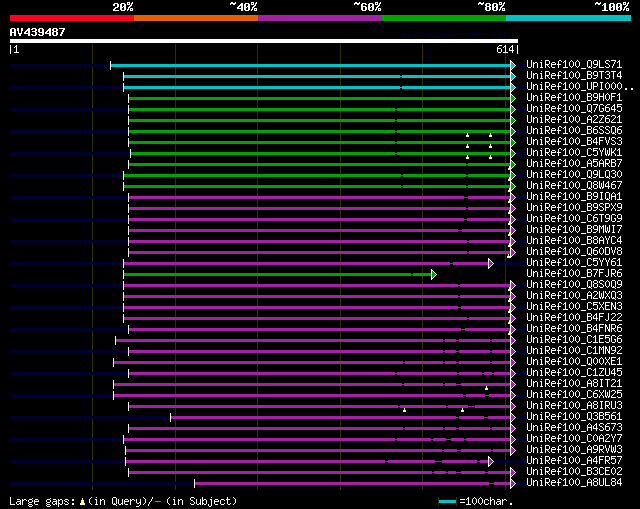Image resolution: width=640 pixels, height=509 pixels.
Task: Select the UniRef100_B6SSQ6 label
Action: click(x=574, y=131)
